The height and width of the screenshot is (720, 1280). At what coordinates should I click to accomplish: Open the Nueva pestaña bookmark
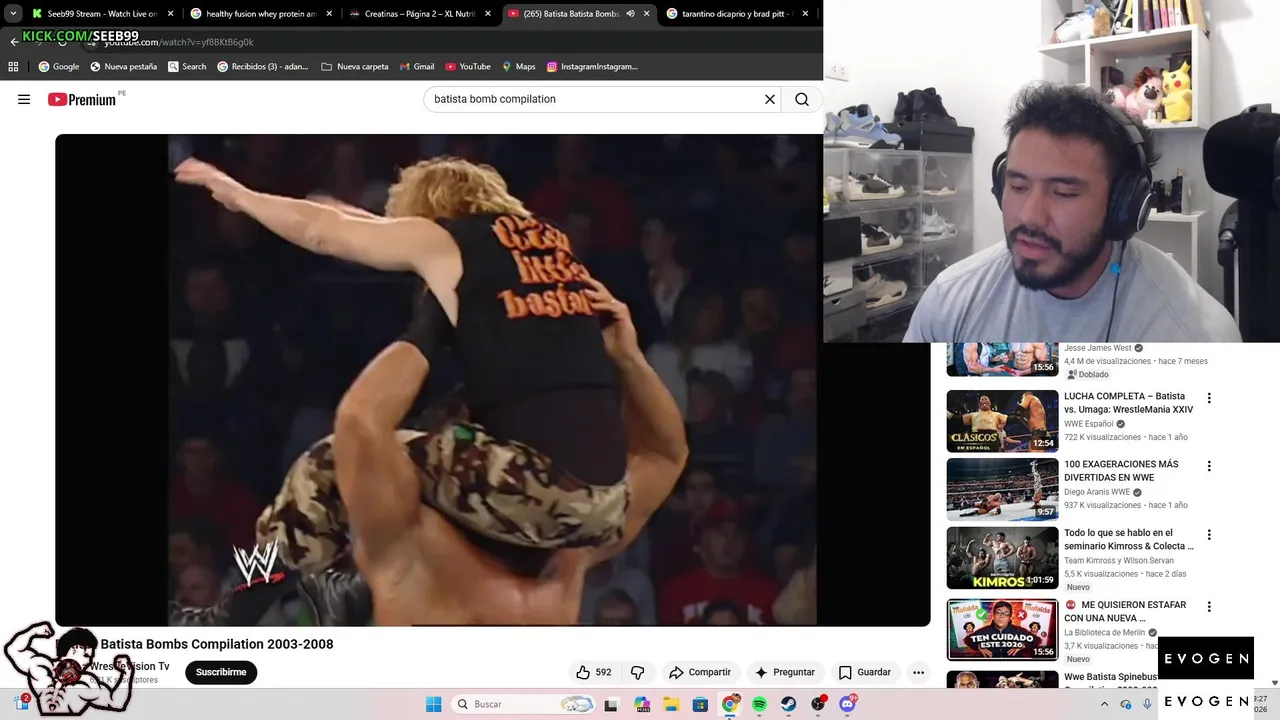click(x=124, y=67)
